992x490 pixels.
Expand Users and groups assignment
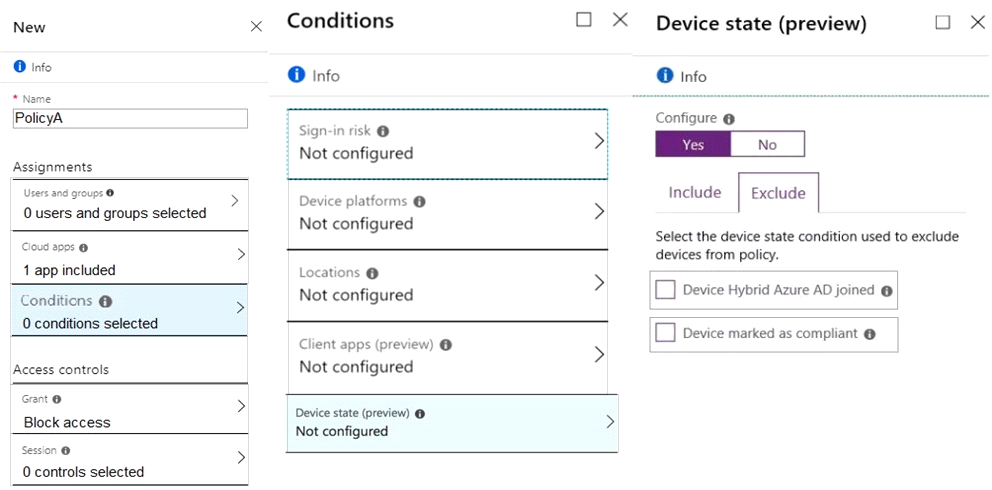[130, 204]
